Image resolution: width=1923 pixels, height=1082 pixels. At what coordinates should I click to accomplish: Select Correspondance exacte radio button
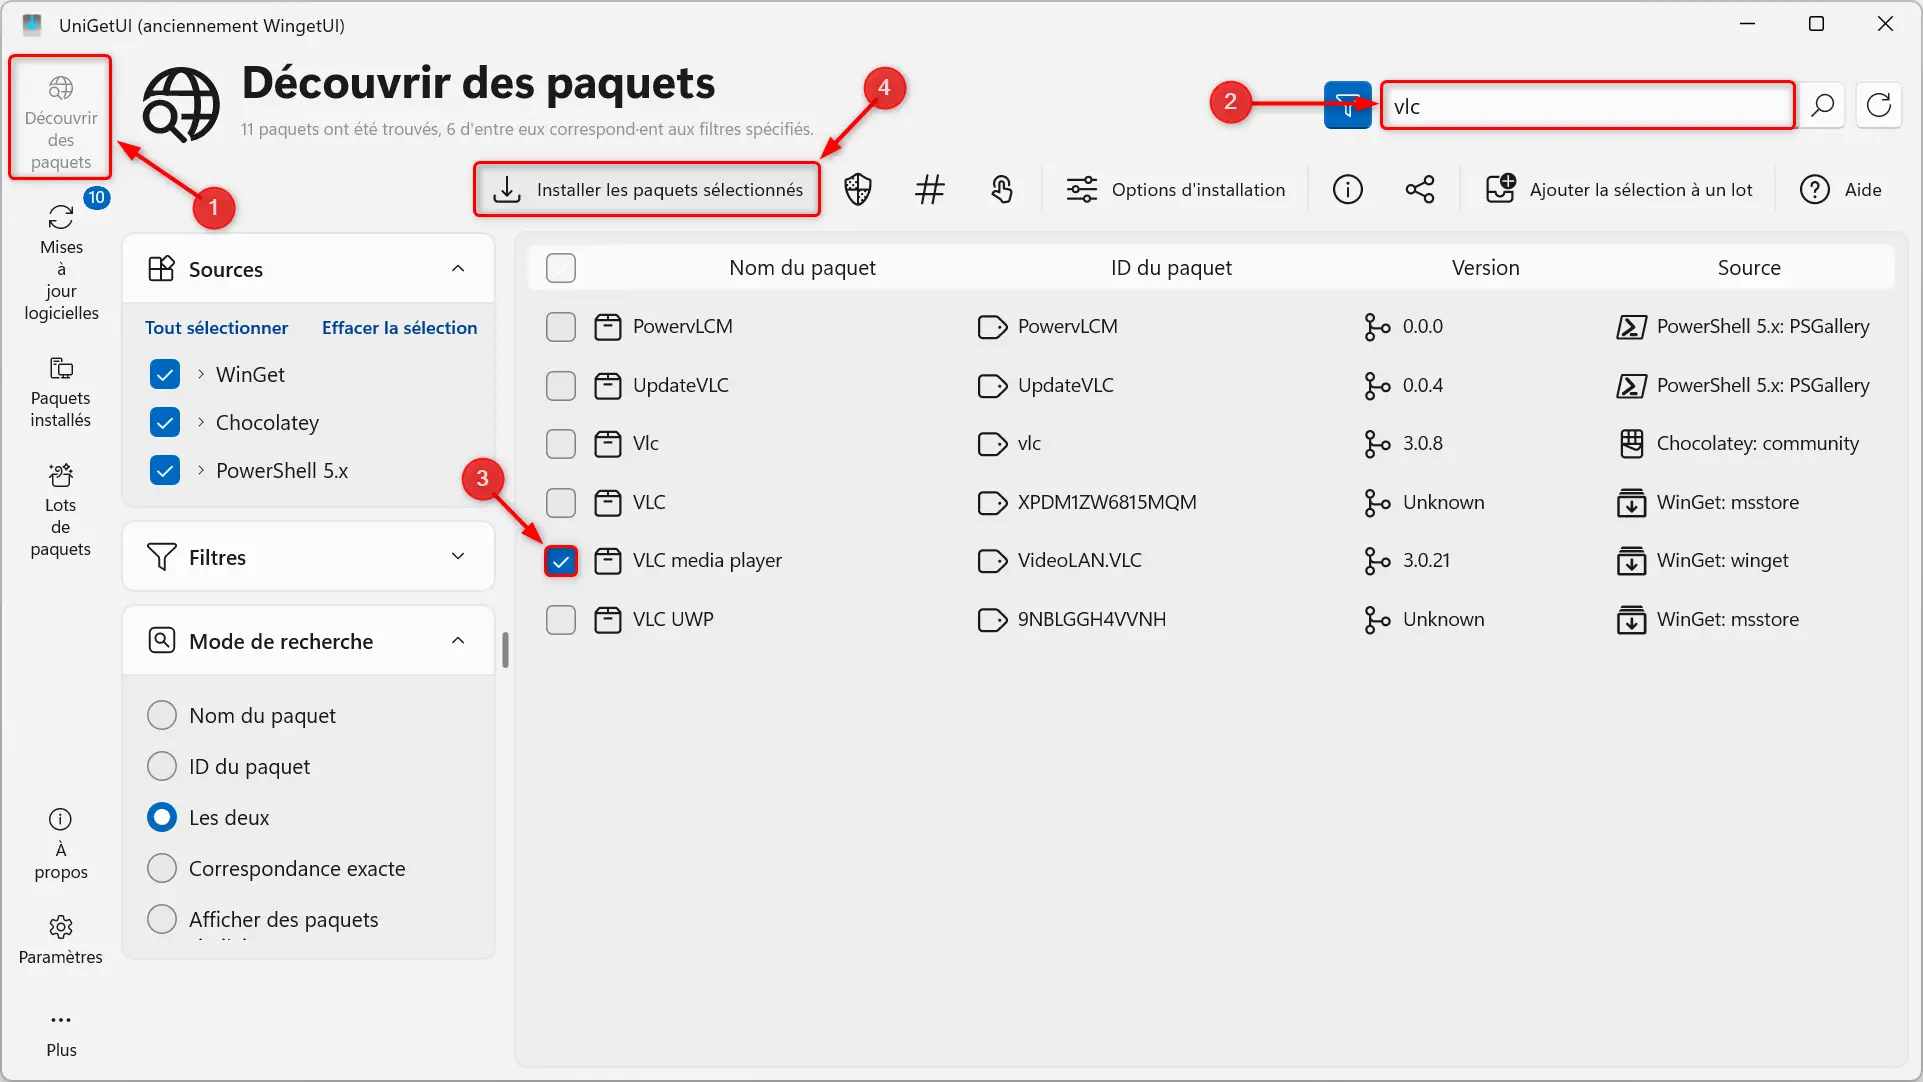point(162,868)
